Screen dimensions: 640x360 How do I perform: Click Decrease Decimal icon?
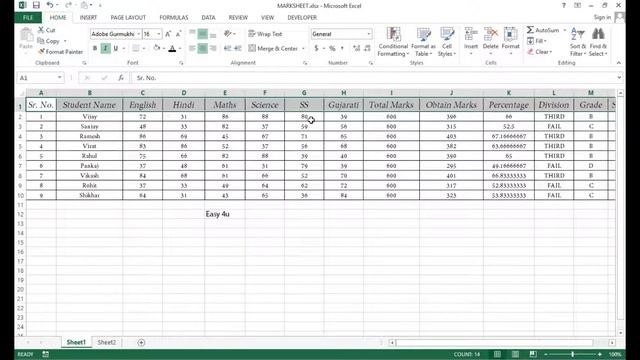point(367,48)
